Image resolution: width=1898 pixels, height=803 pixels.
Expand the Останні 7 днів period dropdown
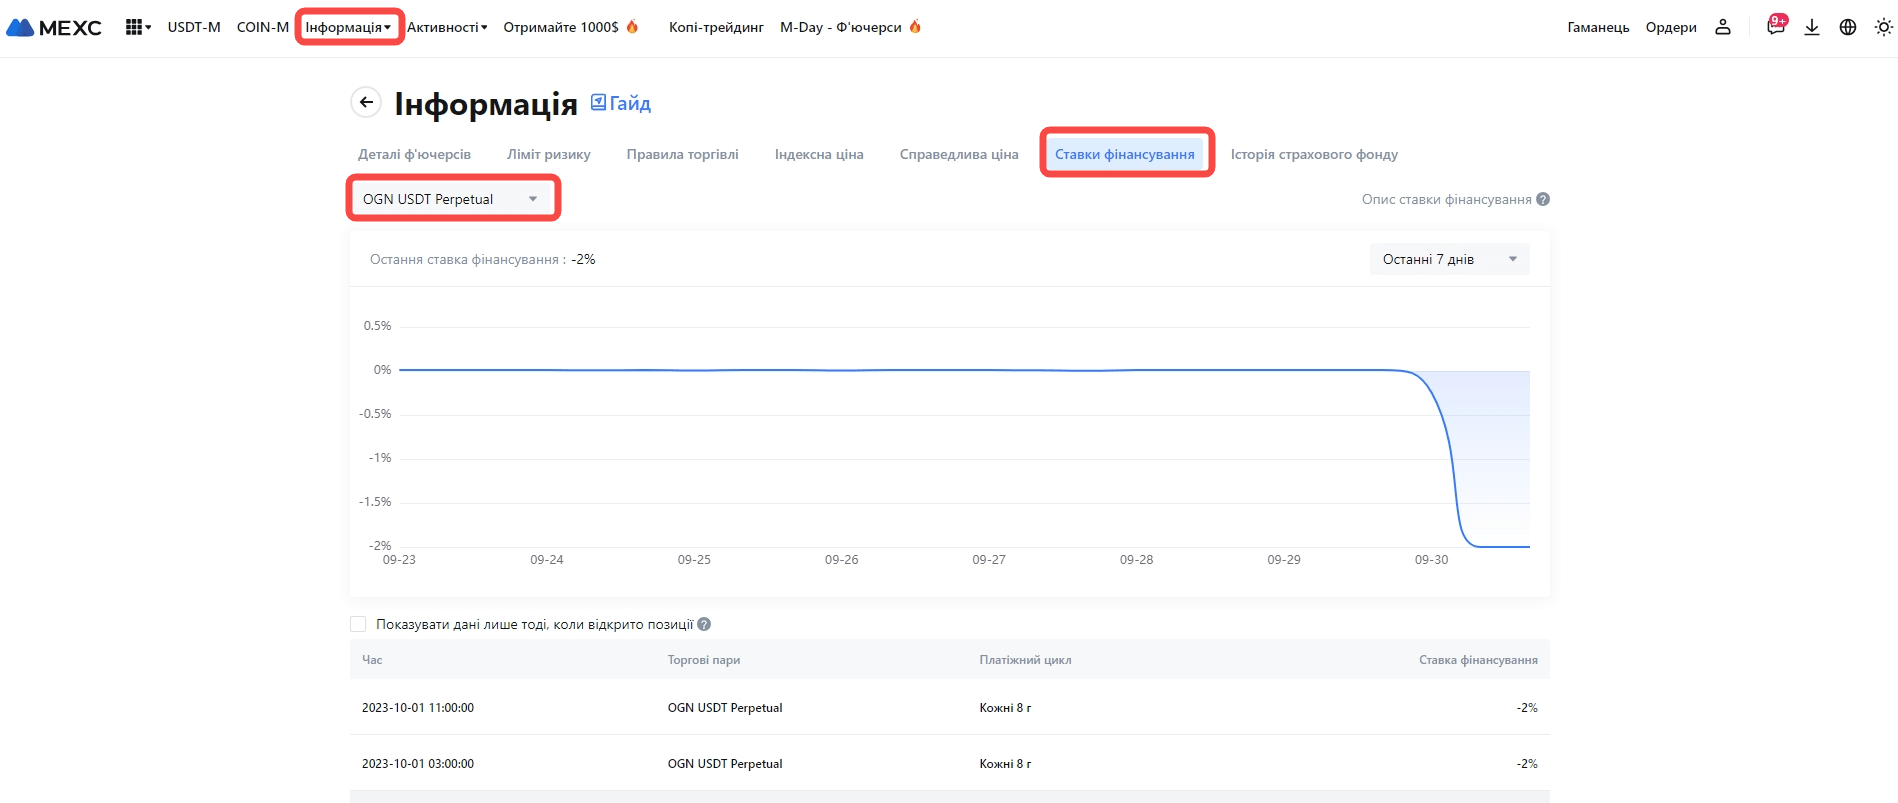tap(1448, 259)
